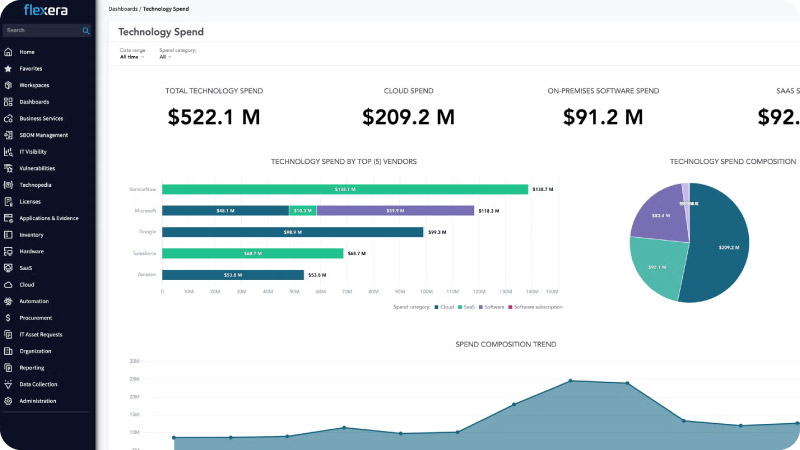Image resolution: width=800 pixels, height=450 pixels.
Task: Click Spend Composition Trend chart title
Action: point(506,344)
